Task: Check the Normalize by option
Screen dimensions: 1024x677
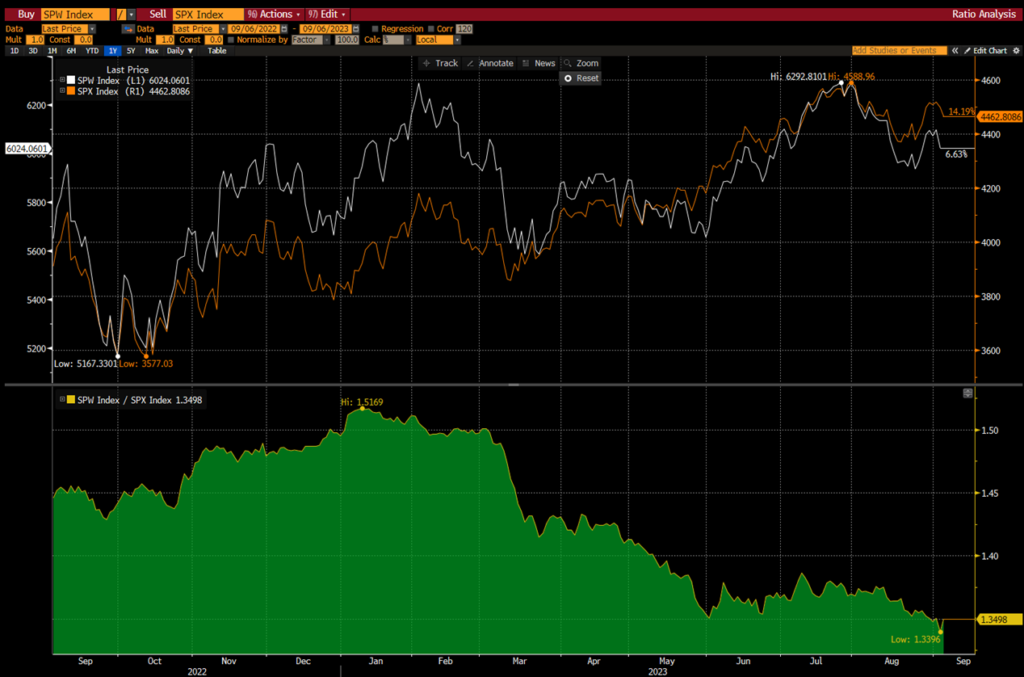Action: click(231, 40)
